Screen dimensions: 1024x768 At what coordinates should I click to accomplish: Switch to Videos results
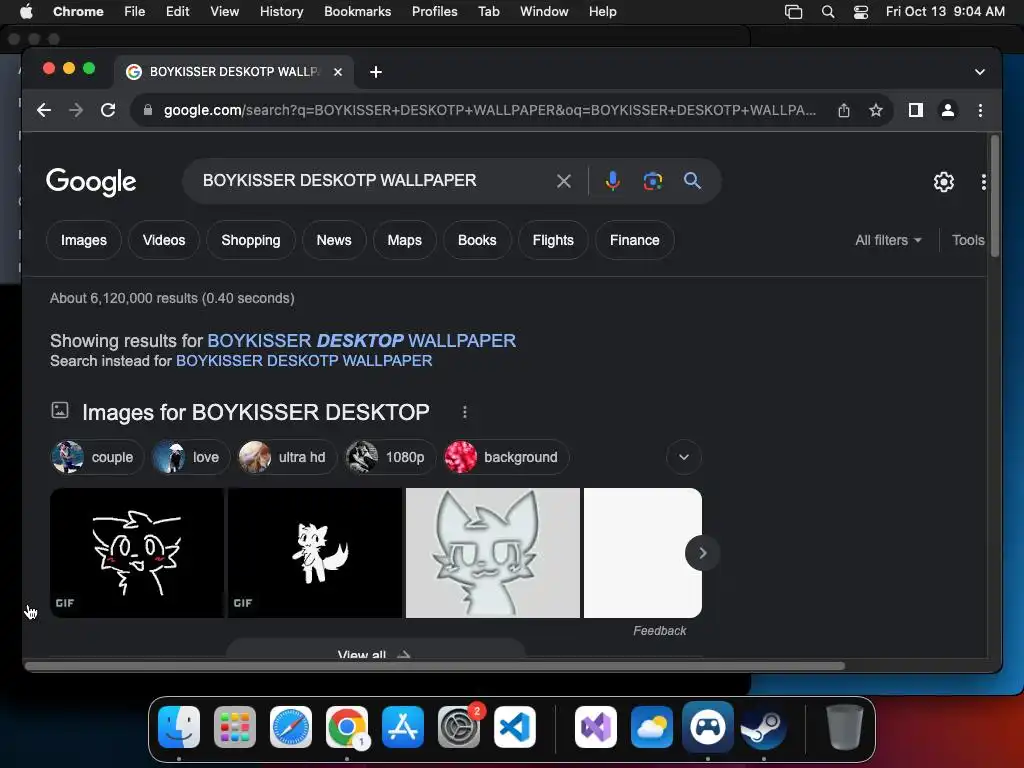tap(164, 240)
